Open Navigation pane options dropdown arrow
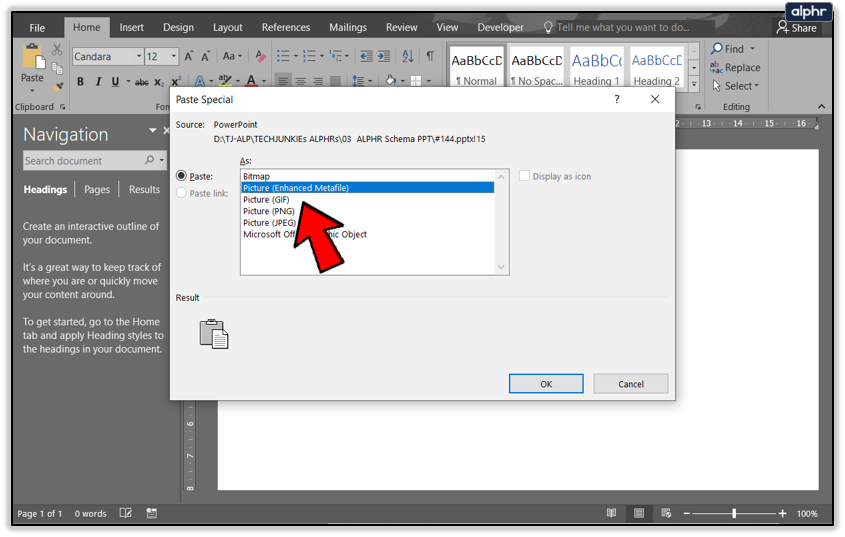The image size is (845, 537). (153, 130)
